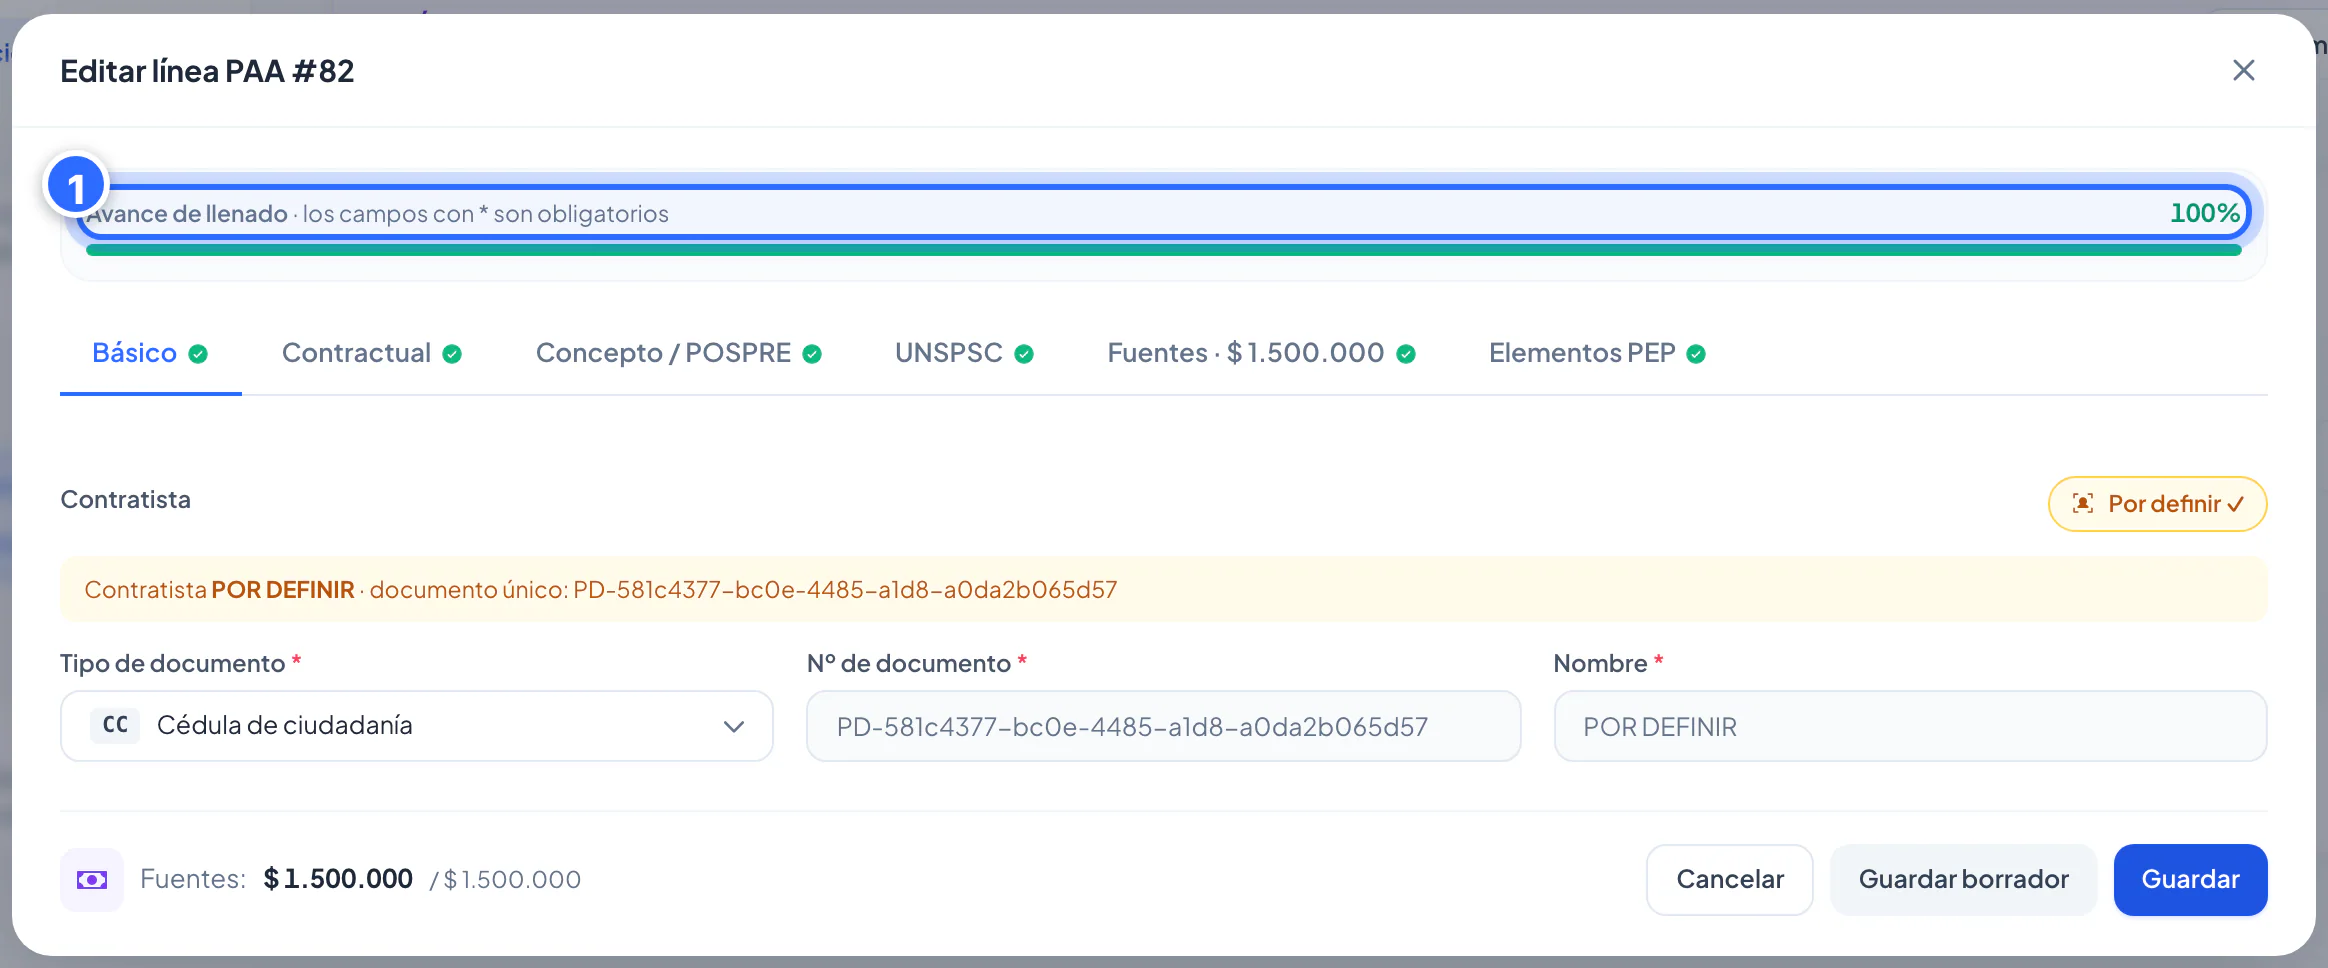This screenshot has height=968, width=2328.
Task: Click the green check beside Fuentes $1.500.000
Action: (1406, 354)
